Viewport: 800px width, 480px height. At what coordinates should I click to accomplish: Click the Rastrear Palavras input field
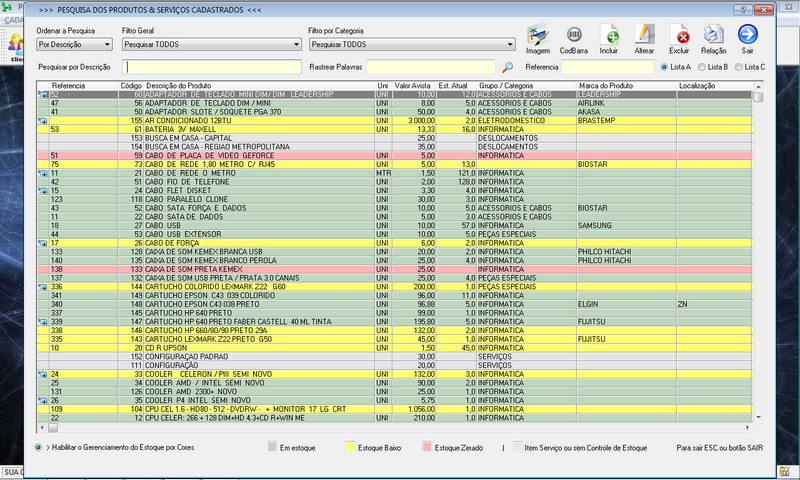pyautogui.click(x=431, y=67)
